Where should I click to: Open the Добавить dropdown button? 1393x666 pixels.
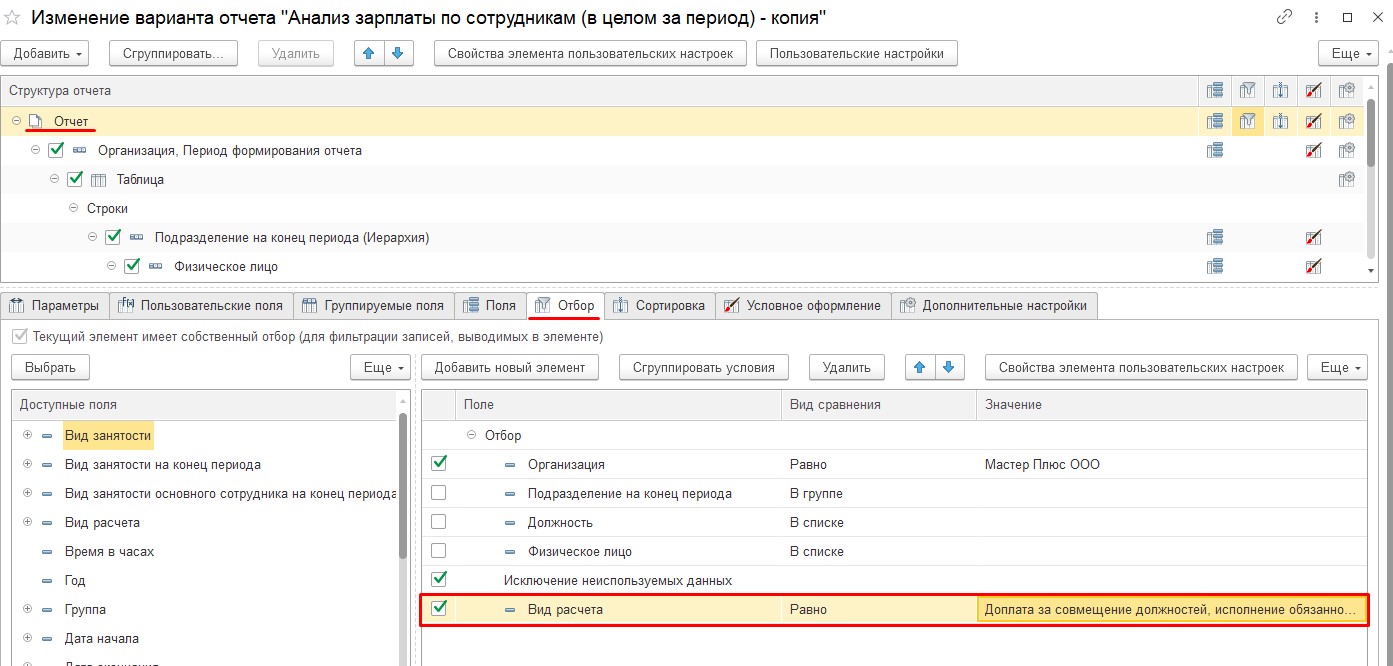(x=45, y=53)
